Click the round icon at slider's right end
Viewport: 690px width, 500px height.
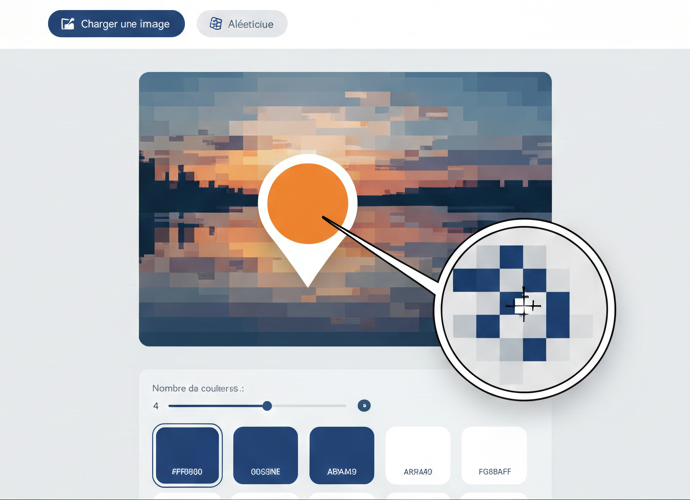coord(364,406)
